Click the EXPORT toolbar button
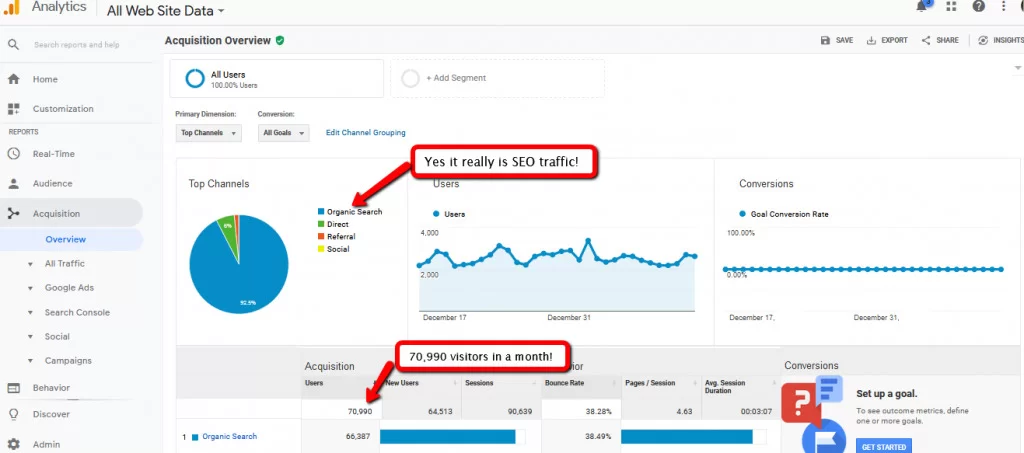Screen dimensions: 1024x453 point(886,40)
